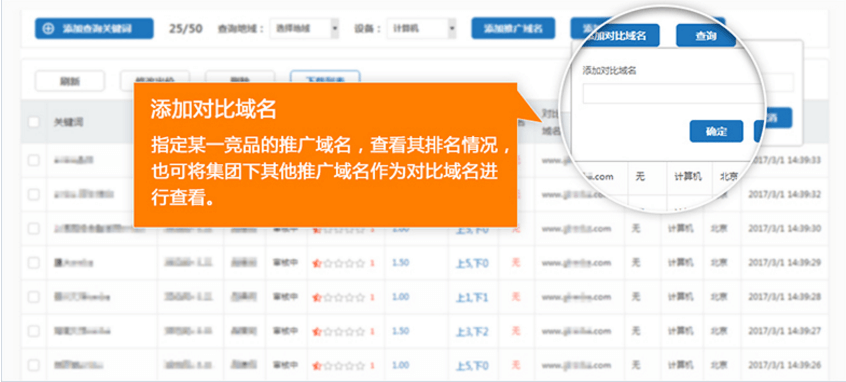This screenshot has width=846, height=382.
Task: Open the 上1,下1 ranking link
Action: coord(472,297)
